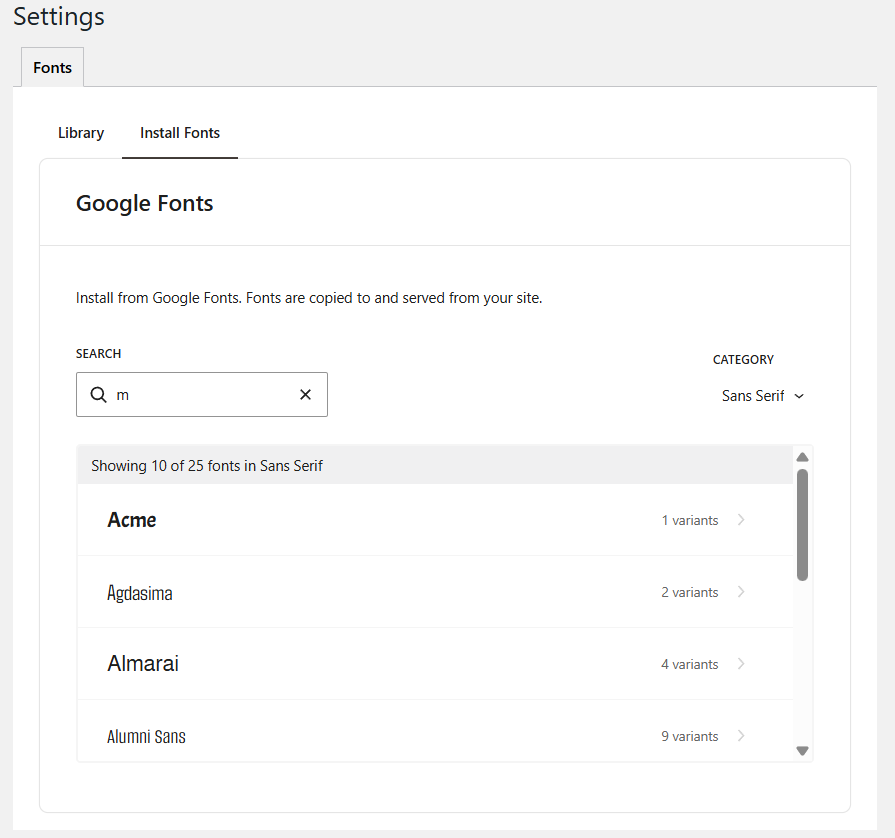Select the Agdasima font row

click(x=400, y=592)
